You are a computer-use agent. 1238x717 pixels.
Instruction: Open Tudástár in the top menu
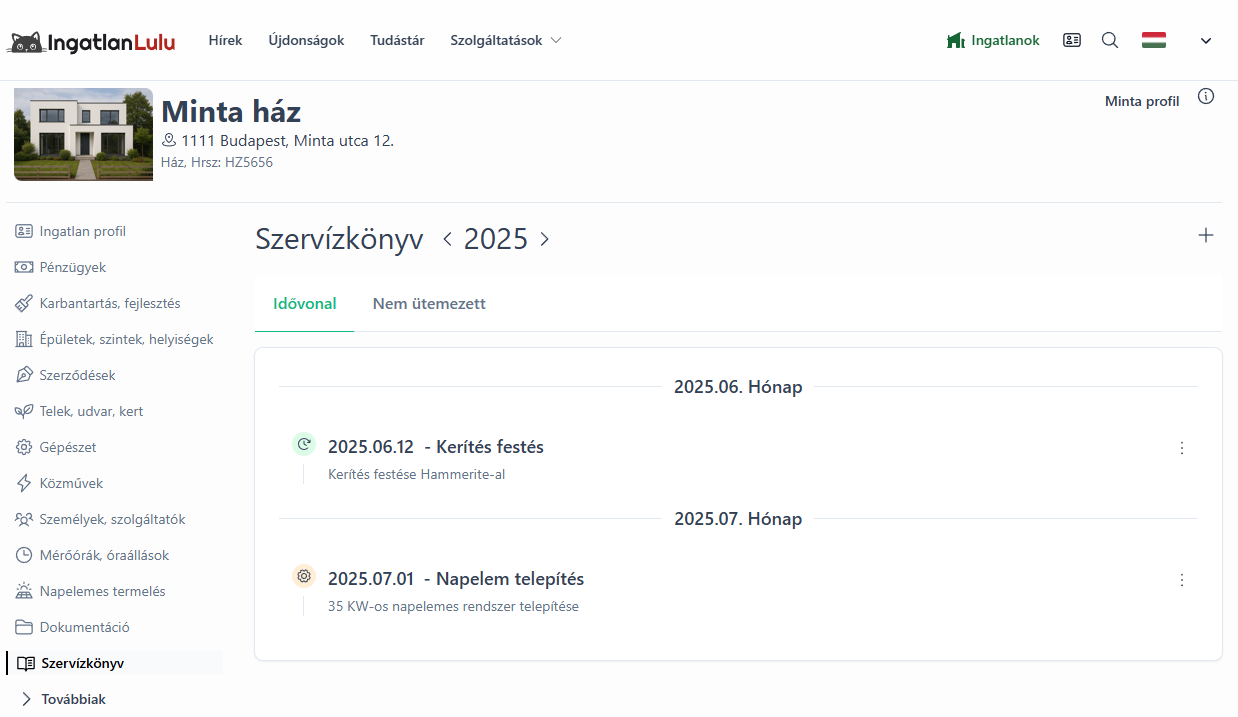click(397, 41)
